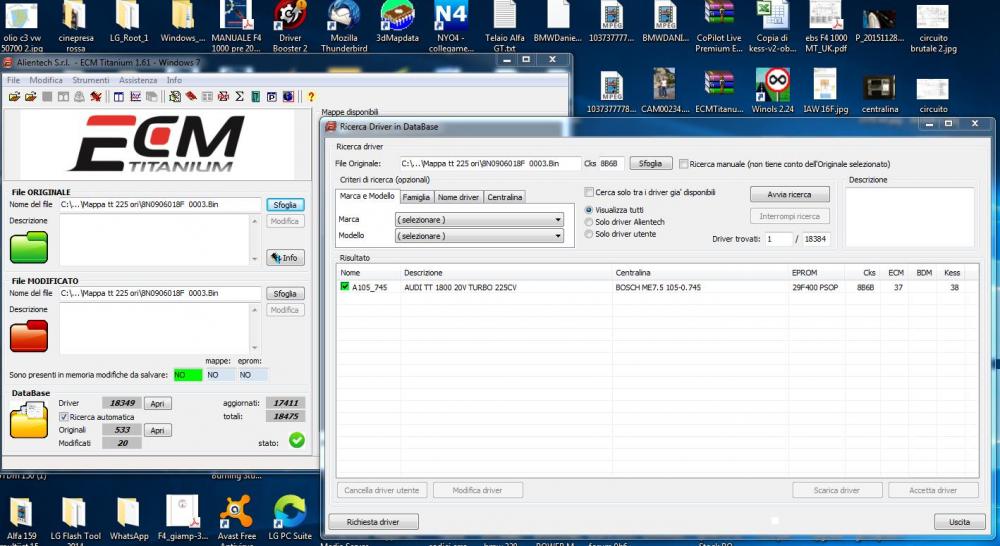Click the Uscita button
This screenshot has width=1000, height=546.
959,522
